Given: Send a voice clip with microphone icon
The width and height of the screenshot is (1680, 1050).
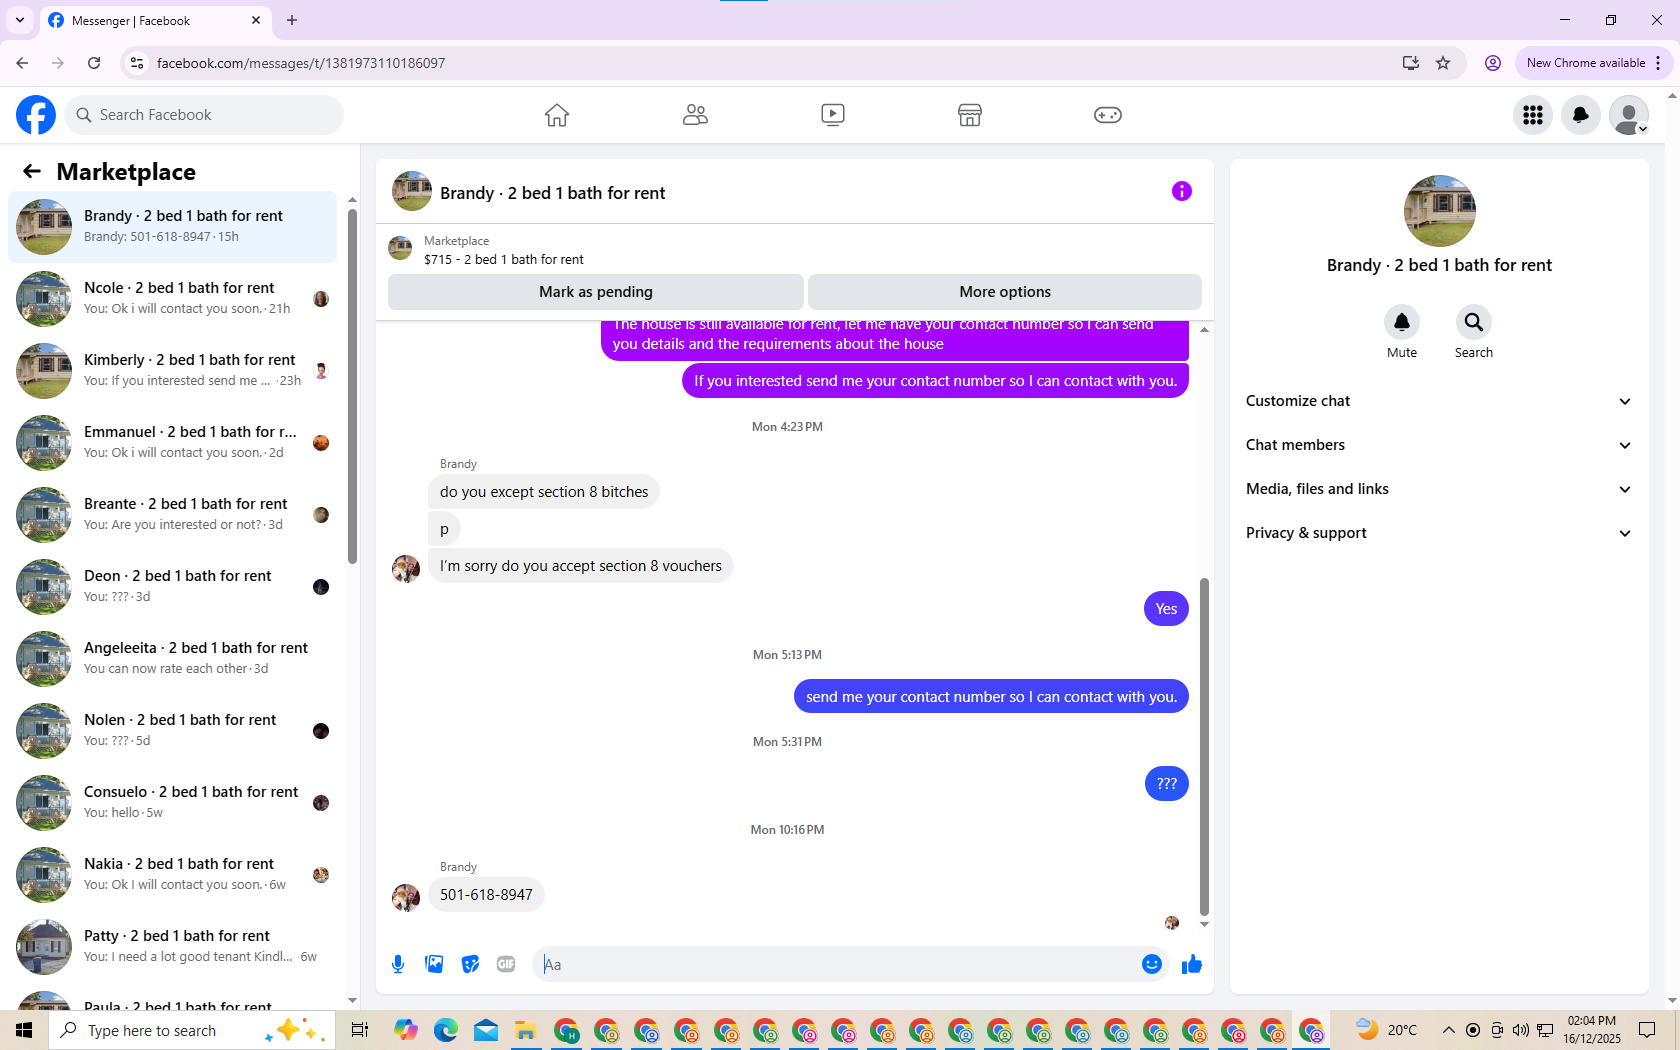Looking at the screenshot, I should tap(398, 964).
